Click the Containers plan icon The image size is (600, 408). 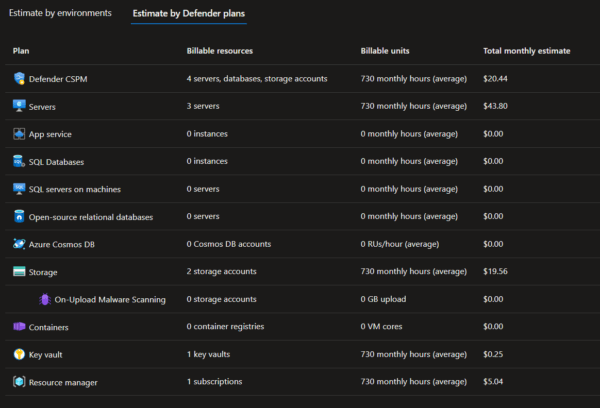[x=19, y=326]
